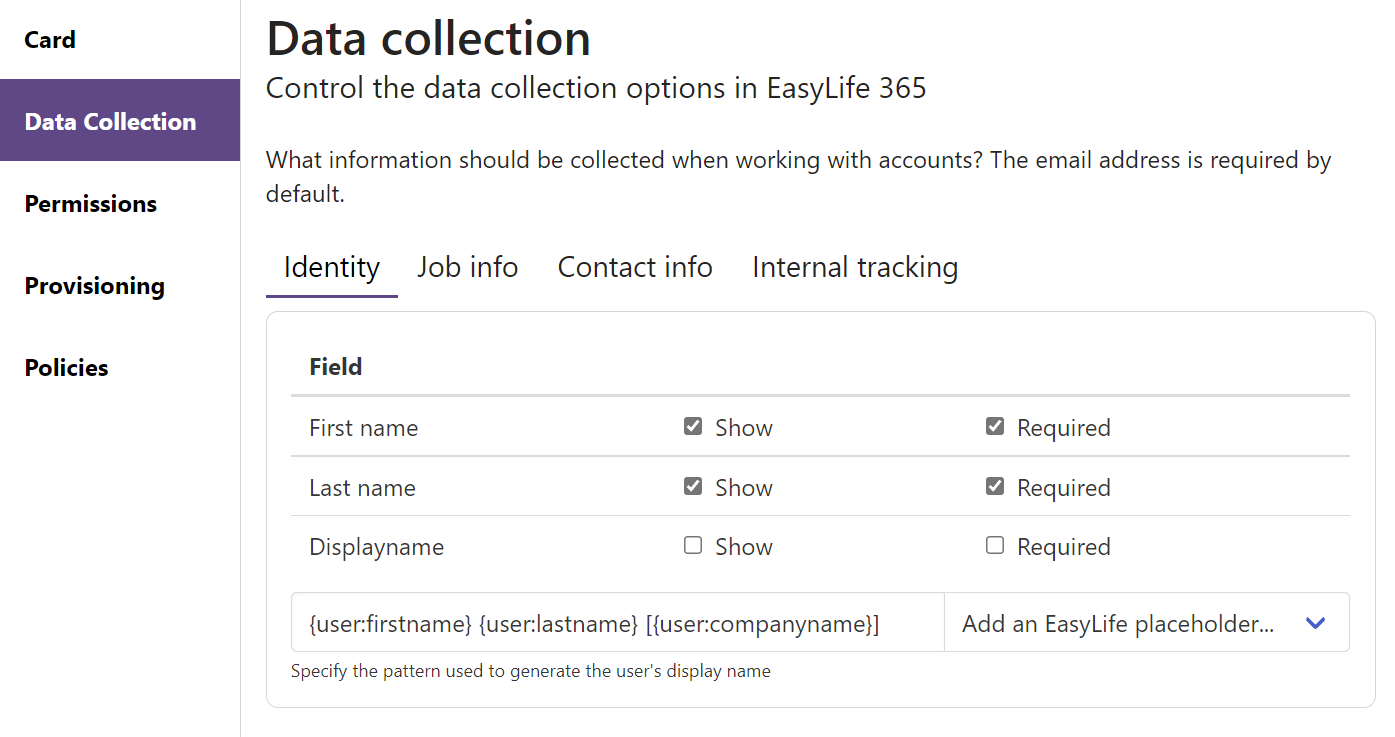The width and height of the screenshot is (1395, 737).
Task: Enable Required for Displayname
Action: click(x=995, y=546)
